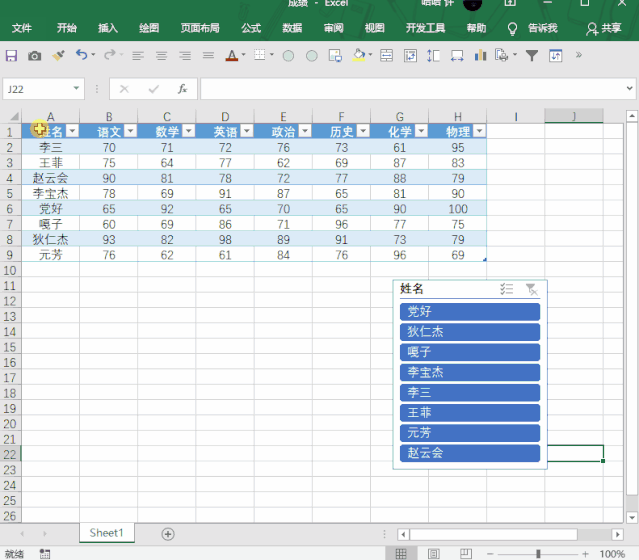
Task: Click the Select All corner triangle
Action: (14, 117)
